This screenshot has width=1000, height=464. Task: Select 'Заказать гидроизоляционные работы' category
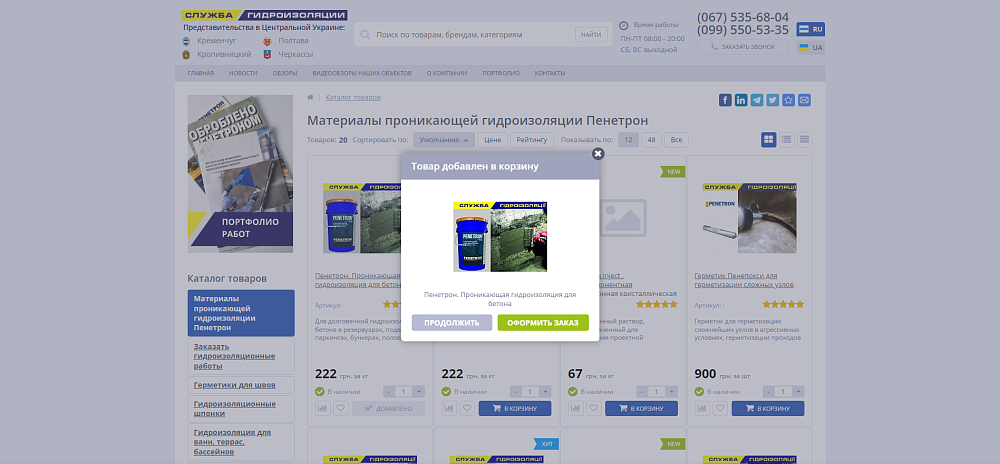coord(241,356)
